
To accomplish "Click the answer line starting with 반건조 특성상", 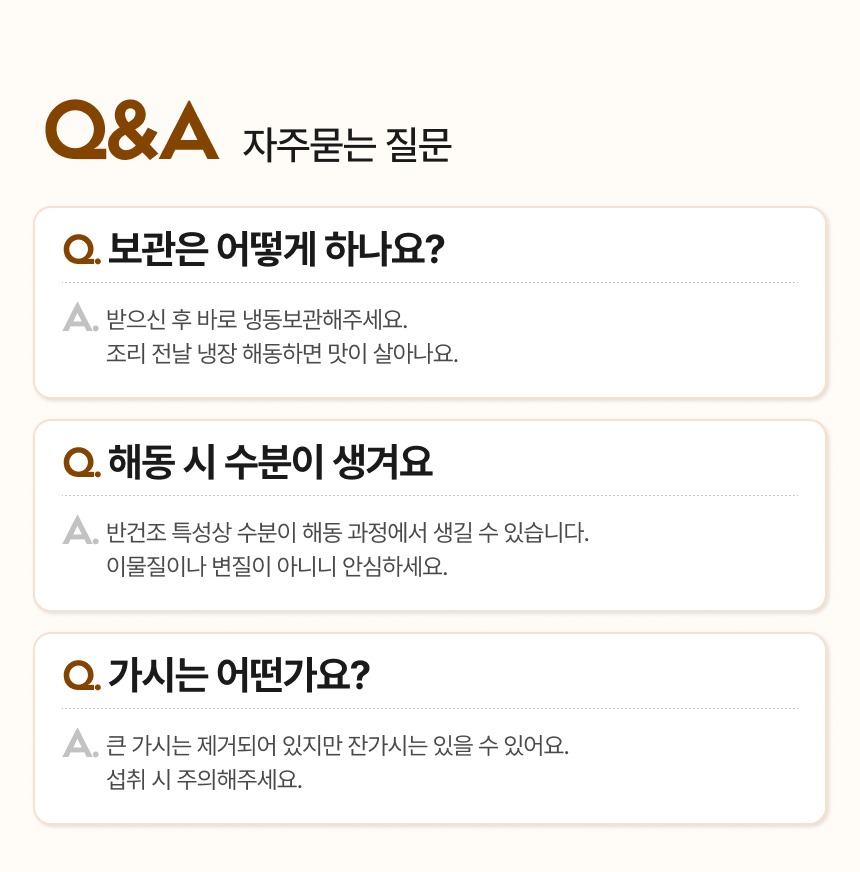I will (347, 532).
